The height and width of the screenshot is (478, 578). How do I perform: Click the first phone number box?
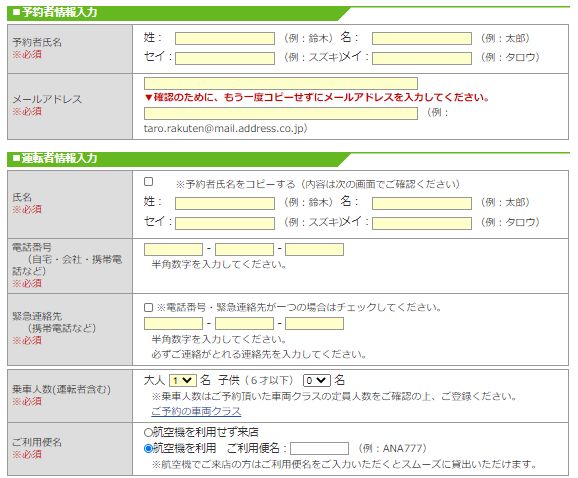tap(173, 250)
